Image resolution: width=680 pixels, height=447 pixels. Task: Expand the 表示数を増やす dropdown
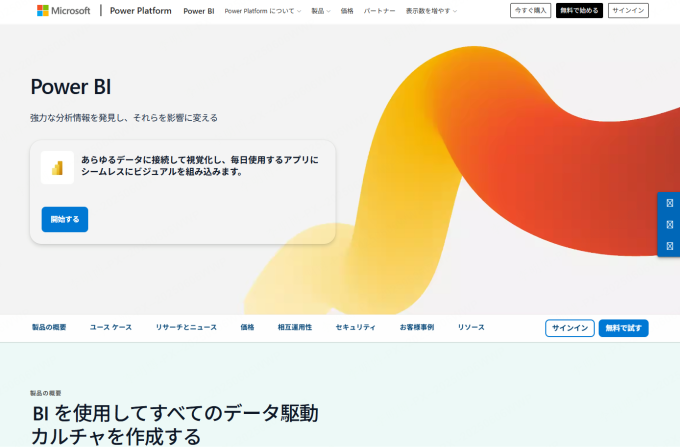pos(432,11)
